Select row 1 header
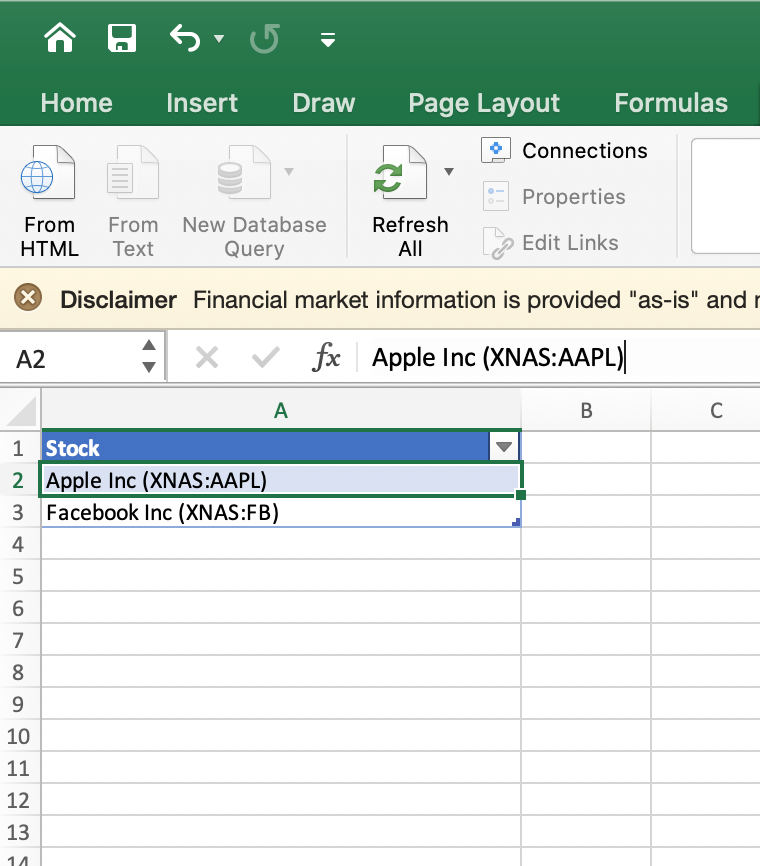Viewport: 760px width, 866px height. 19,448
